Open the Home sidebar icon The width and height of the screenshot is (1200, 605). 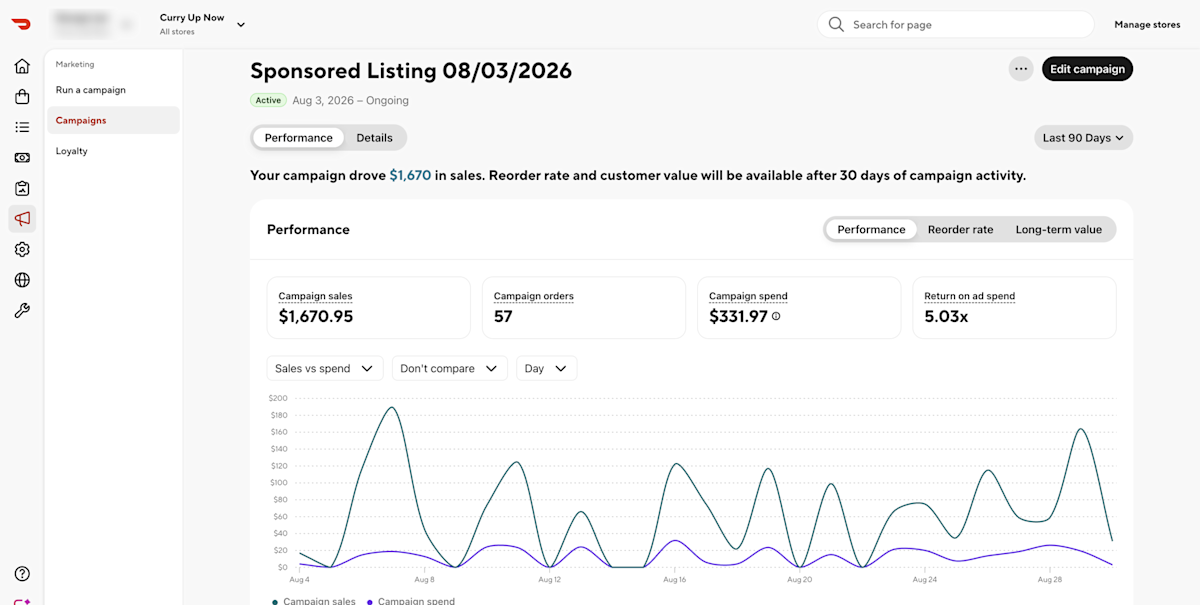tap(22, 66)
